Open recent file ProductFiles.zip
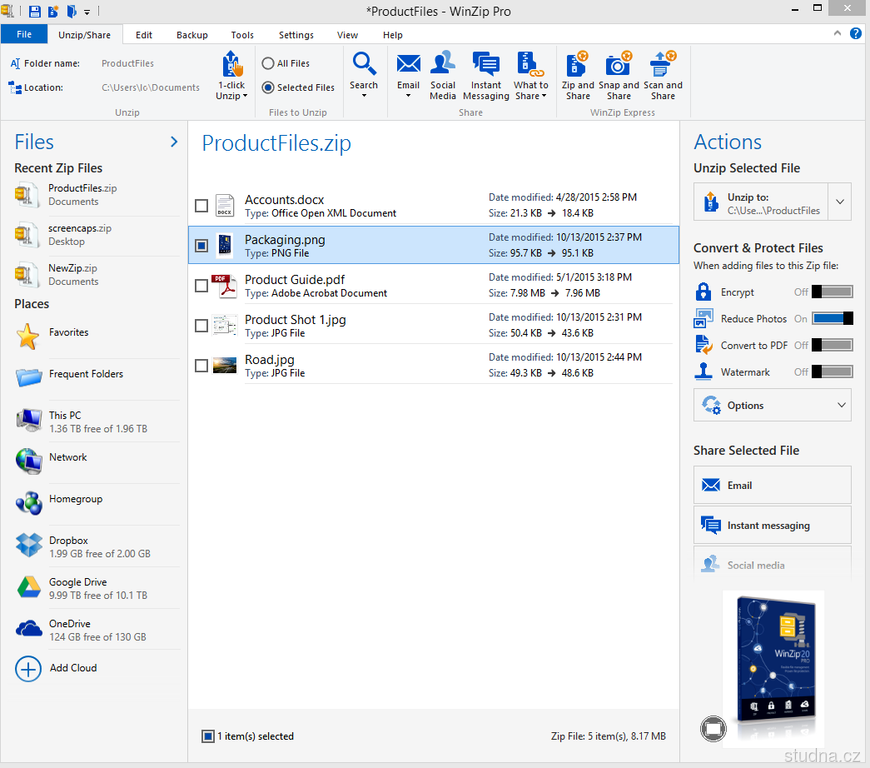This screenshot has width=870, height=768. pos(98,195)
